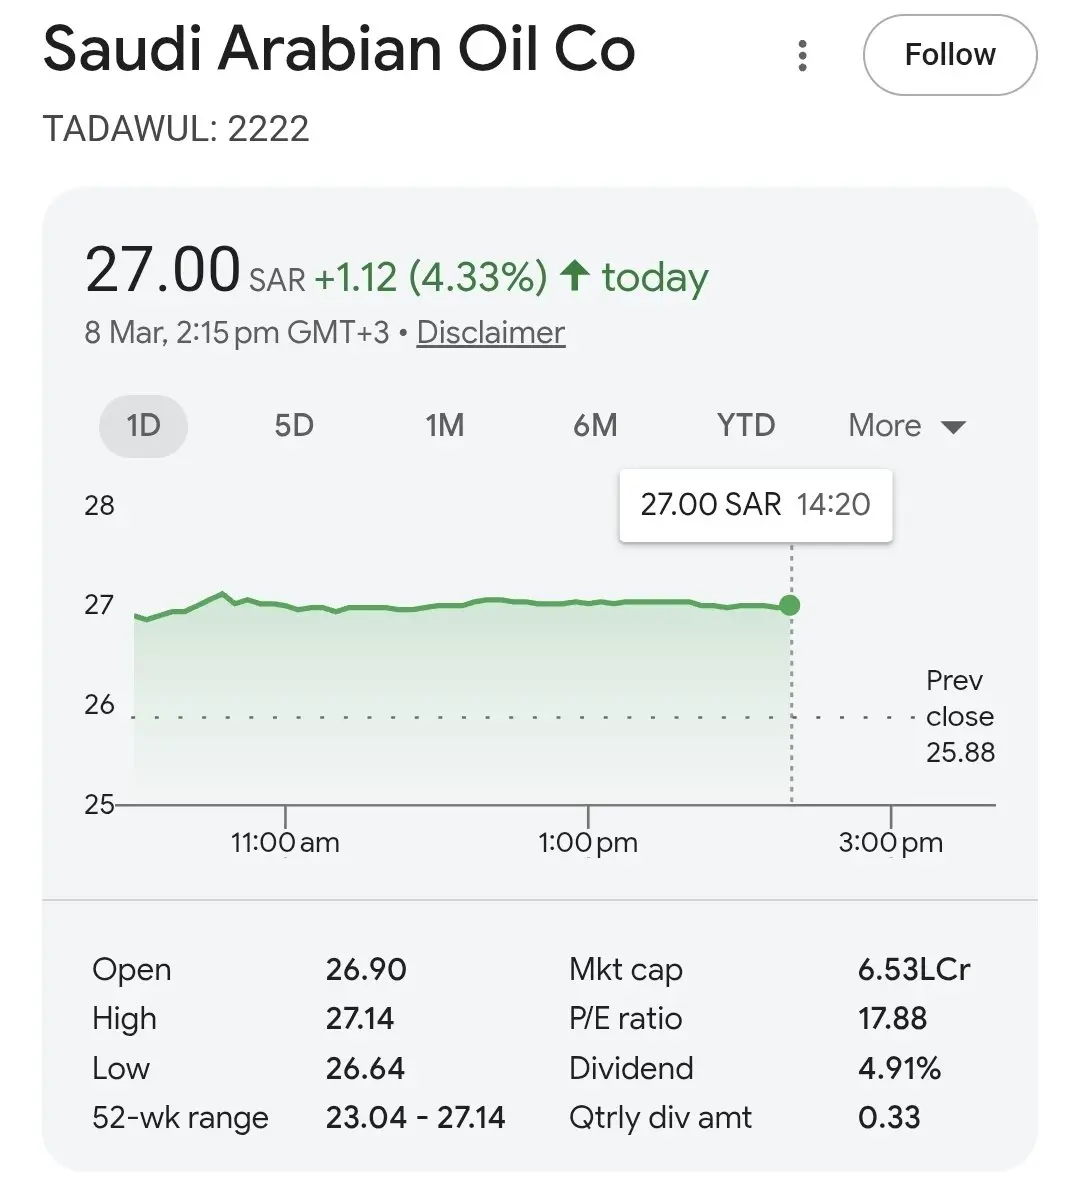Follow Saudi Arabian Oil Co stock
The width and height of the screenshot is (1080, 1195).
click(949, 55)
